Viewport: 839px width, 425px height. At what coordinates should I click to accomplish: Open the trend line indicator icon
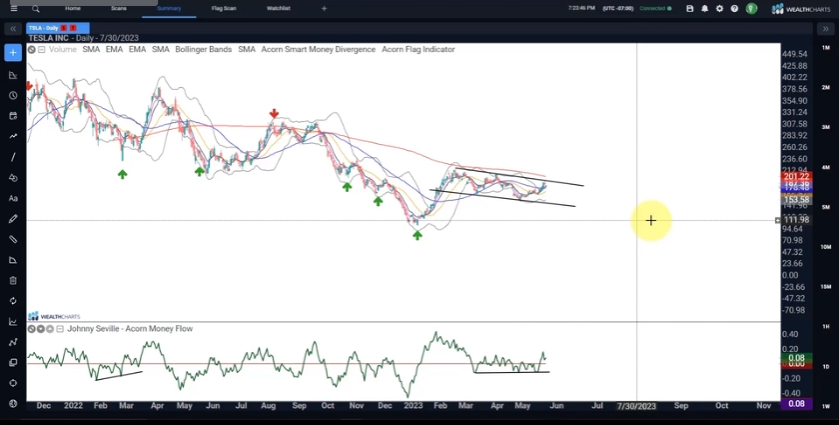tap(13, 136)
